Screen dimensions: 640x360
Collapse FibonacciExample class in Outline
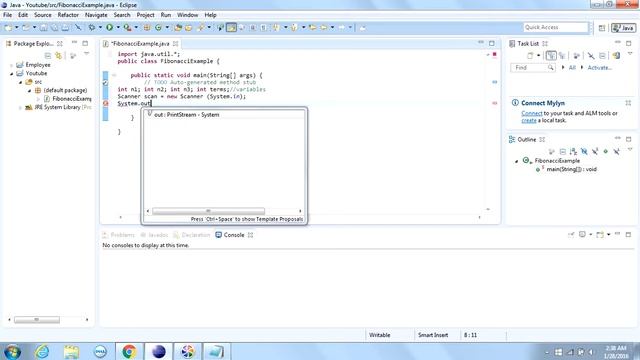516,161
